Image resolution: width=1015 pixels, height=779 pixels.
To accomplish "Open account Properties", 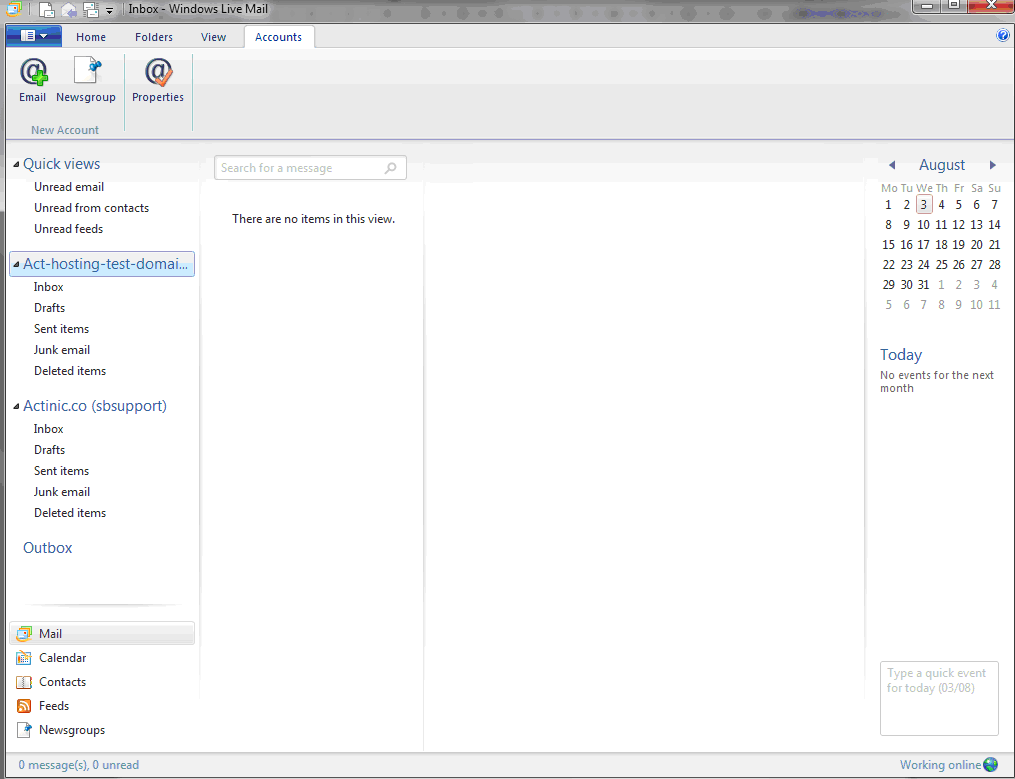I will tap(158, 80).
